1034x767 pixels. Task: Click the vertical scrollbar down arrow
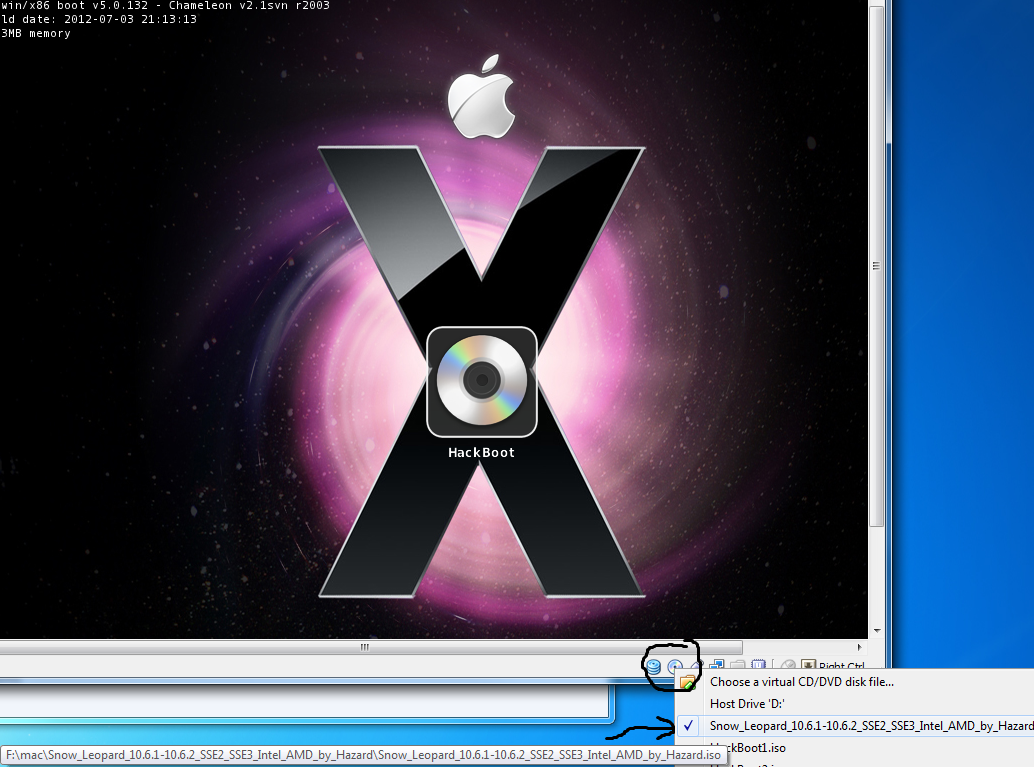click(x=876, y=631)
